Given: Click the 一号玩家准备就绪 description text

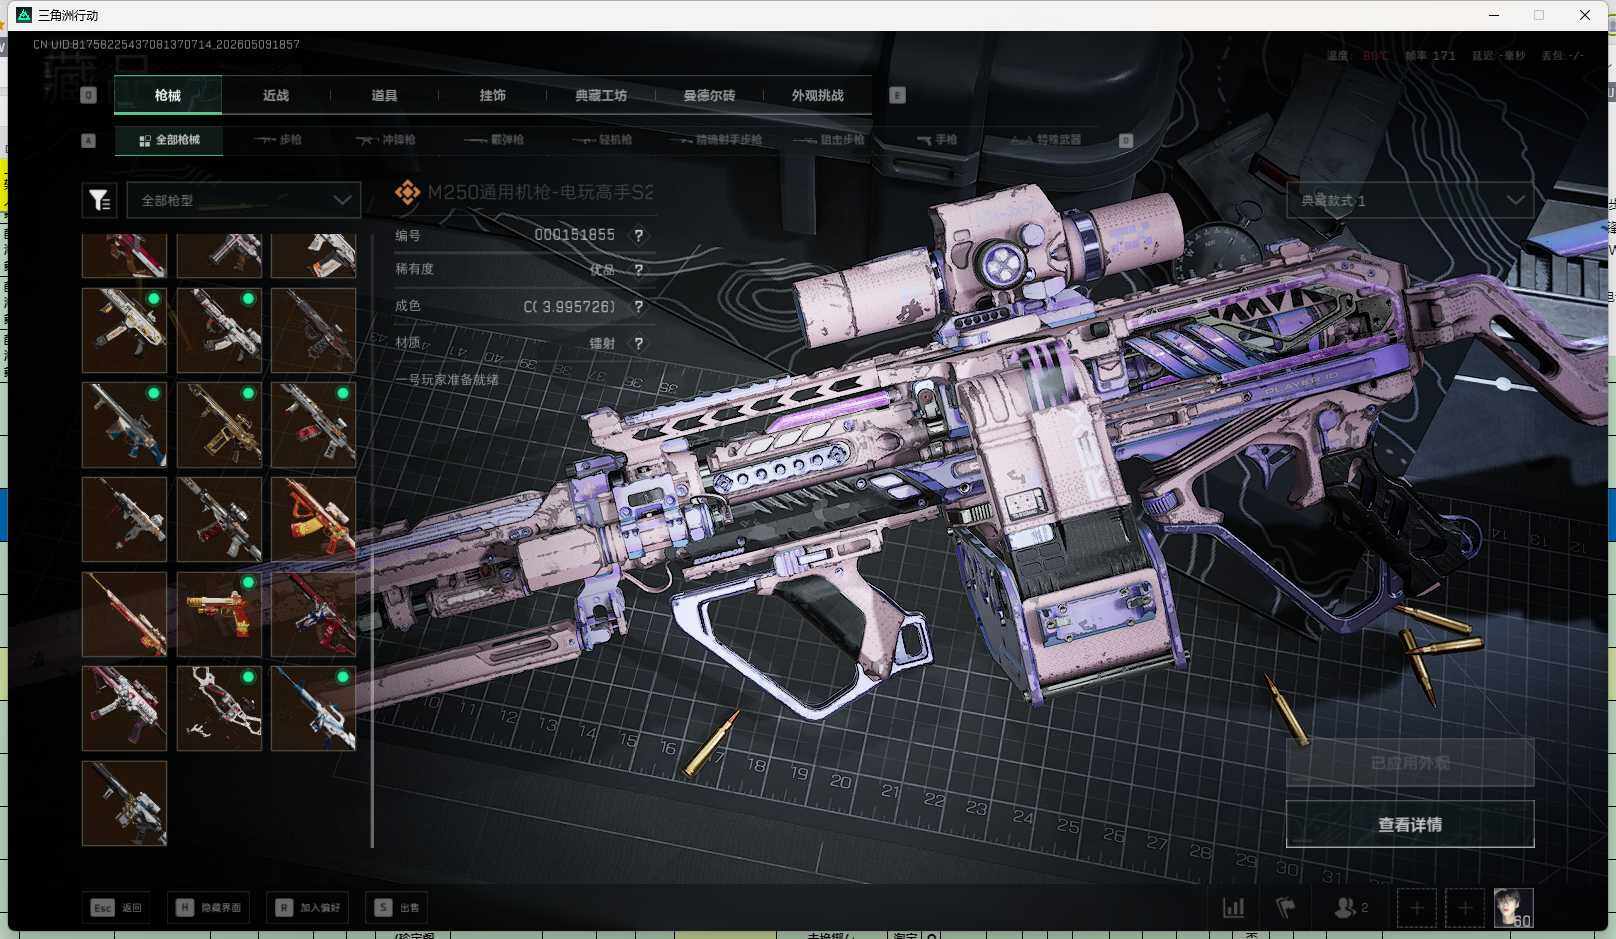Looking at the screenshot, I should (446, 380).
